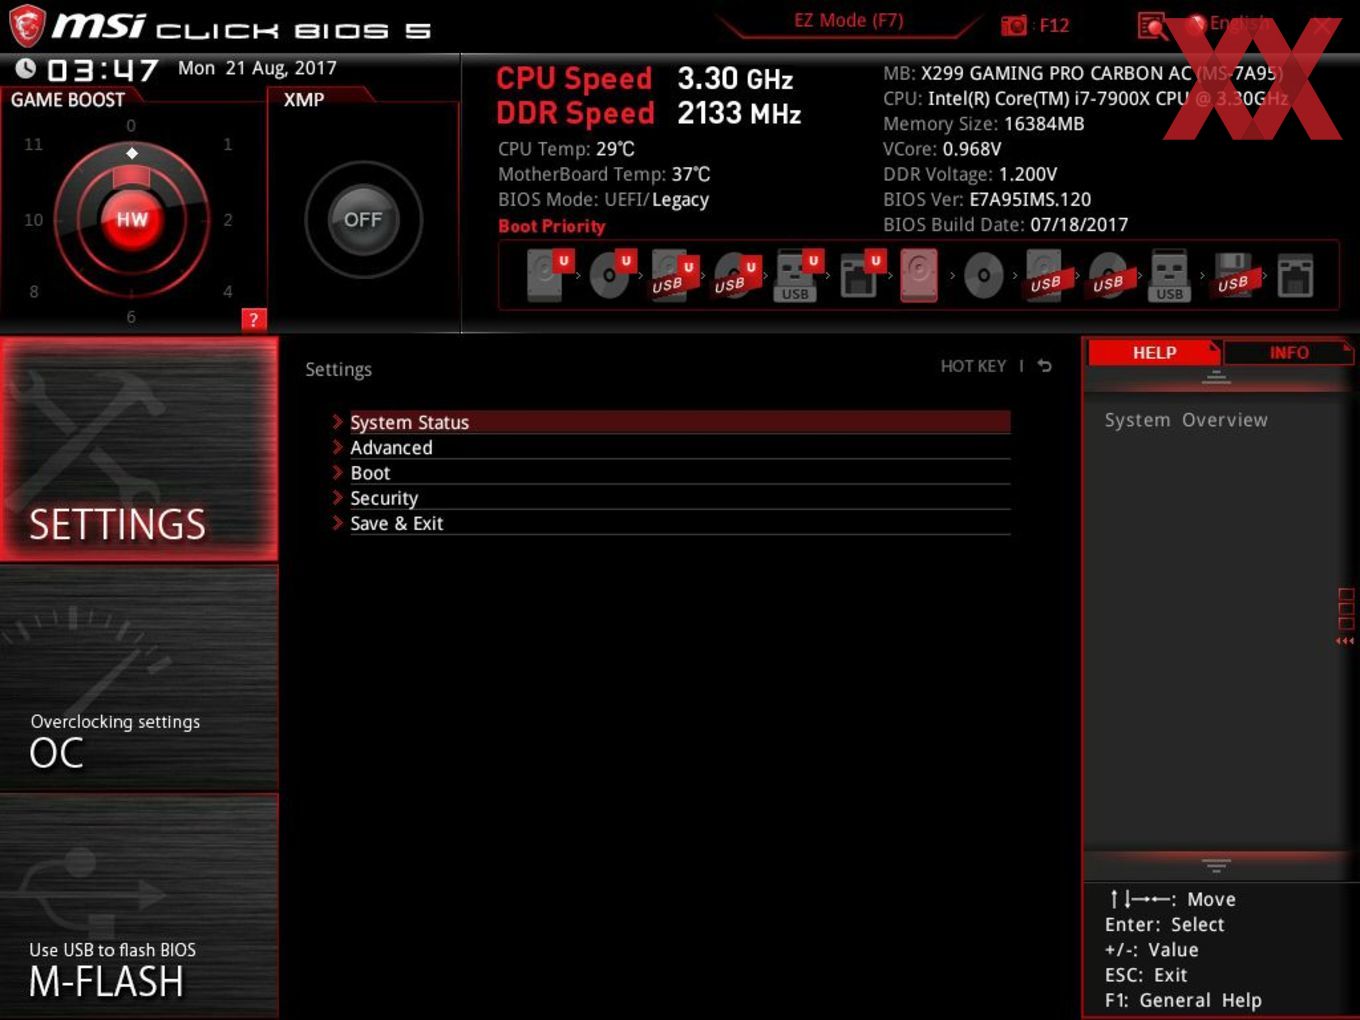Toggle the XMP OFF button

click(363, 220)
